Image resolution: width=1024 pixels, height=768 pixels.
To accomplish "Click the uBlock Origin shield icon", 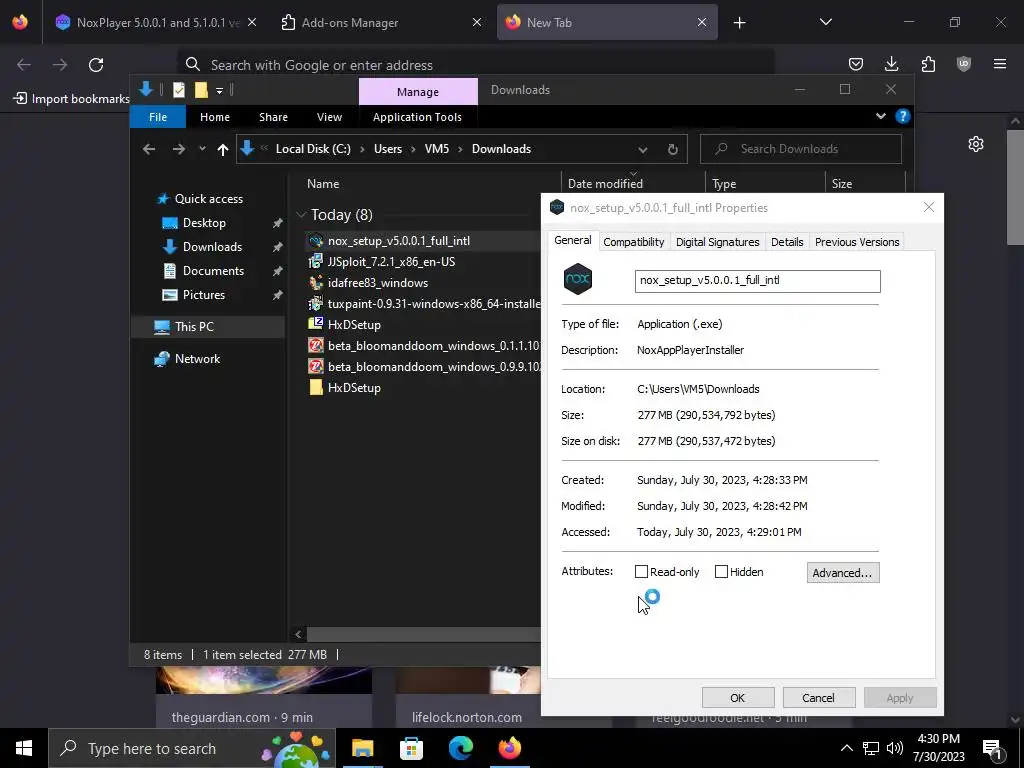I will coord(964,64).
